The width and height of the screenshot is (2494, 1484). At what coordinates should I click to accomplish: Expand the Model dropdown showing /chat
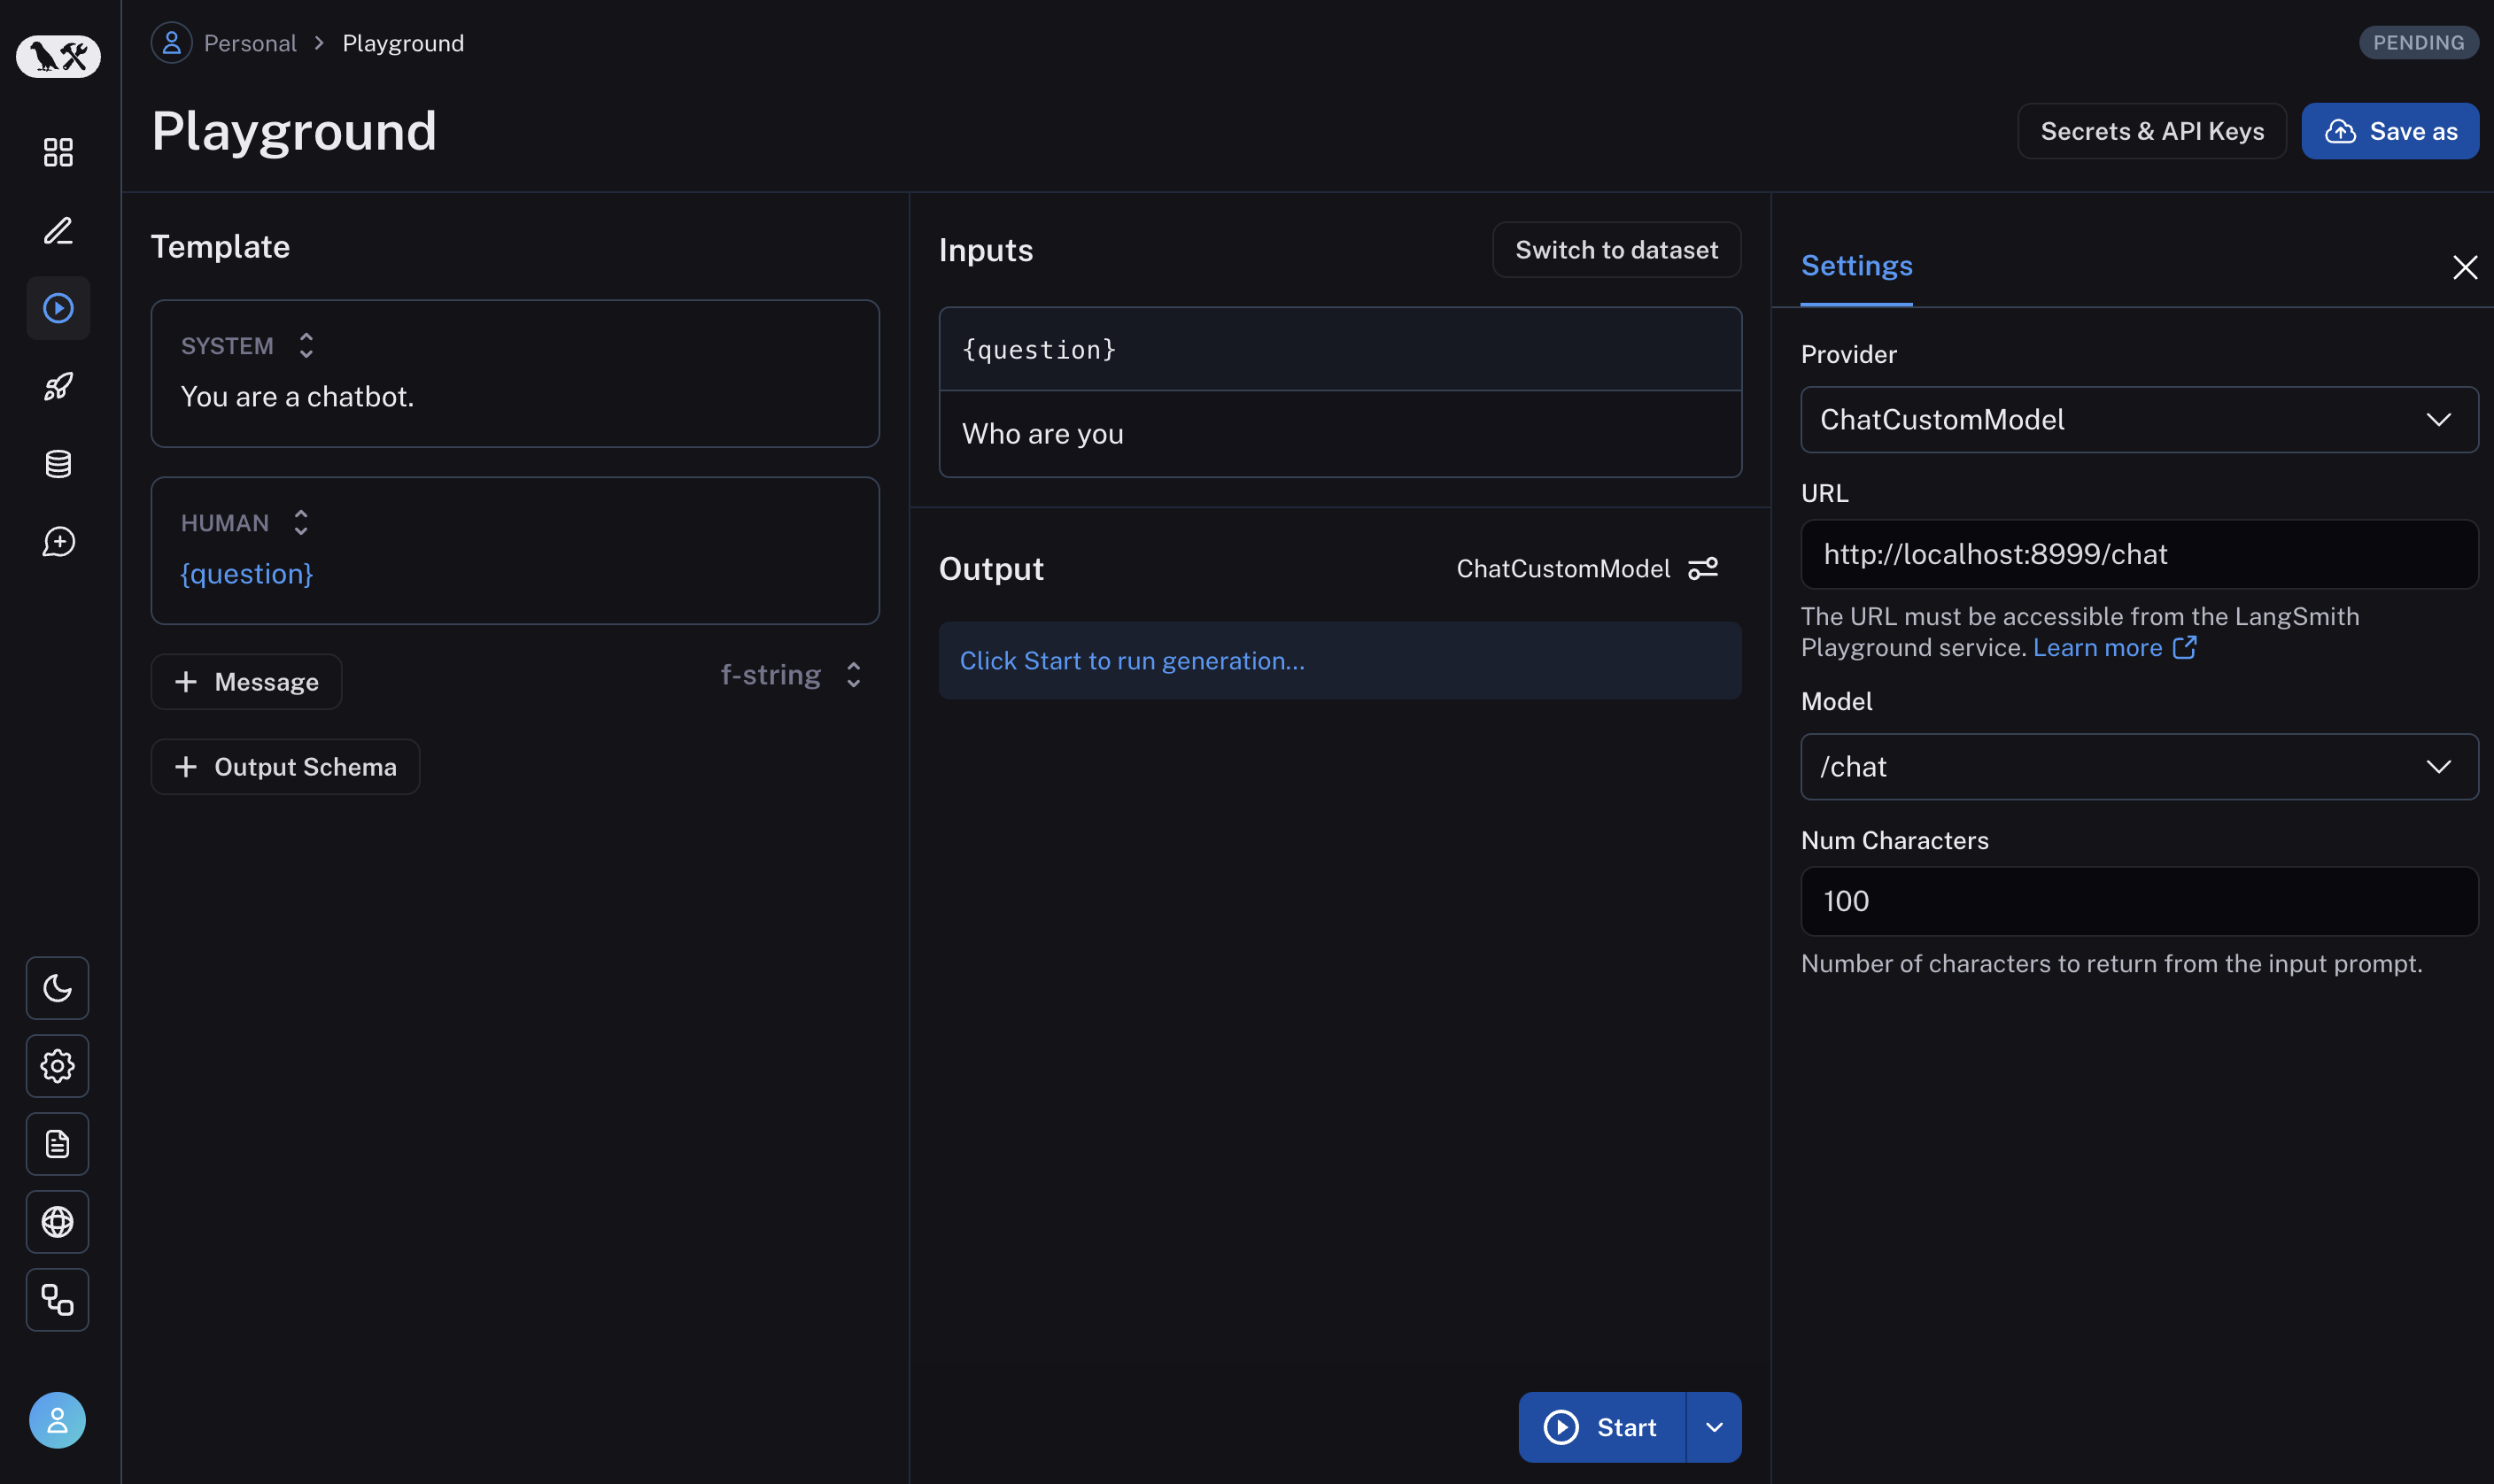coord(2138,766)
